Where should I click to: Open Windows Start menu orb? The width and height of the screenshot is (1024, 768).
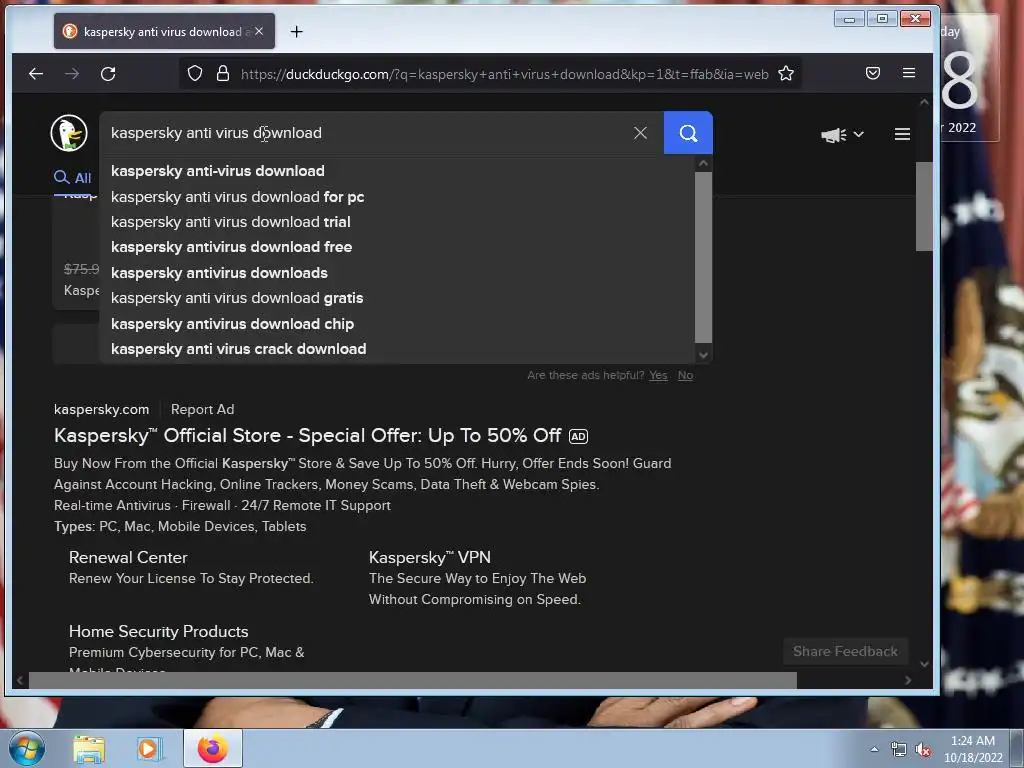point(26,748)
